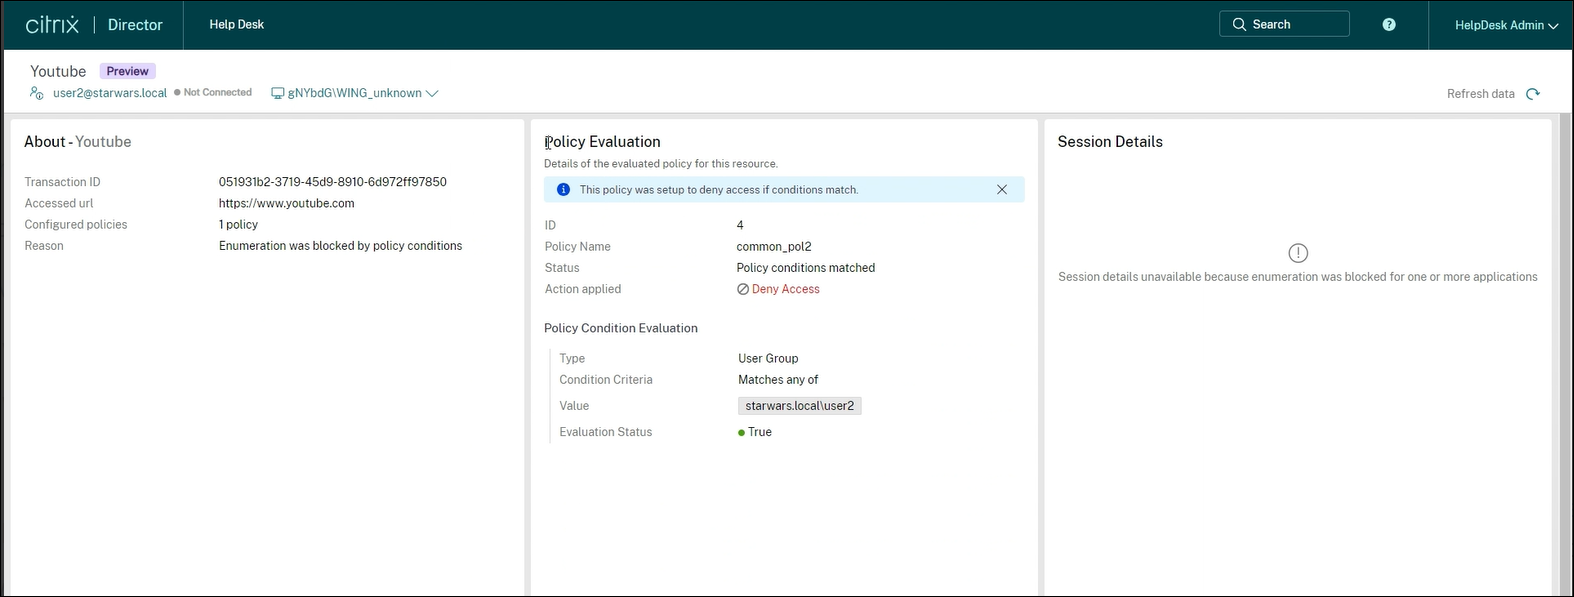This screenshot has height=597, width=1574.
Task: Click inside the Search input field
Action: [1296, 24]
